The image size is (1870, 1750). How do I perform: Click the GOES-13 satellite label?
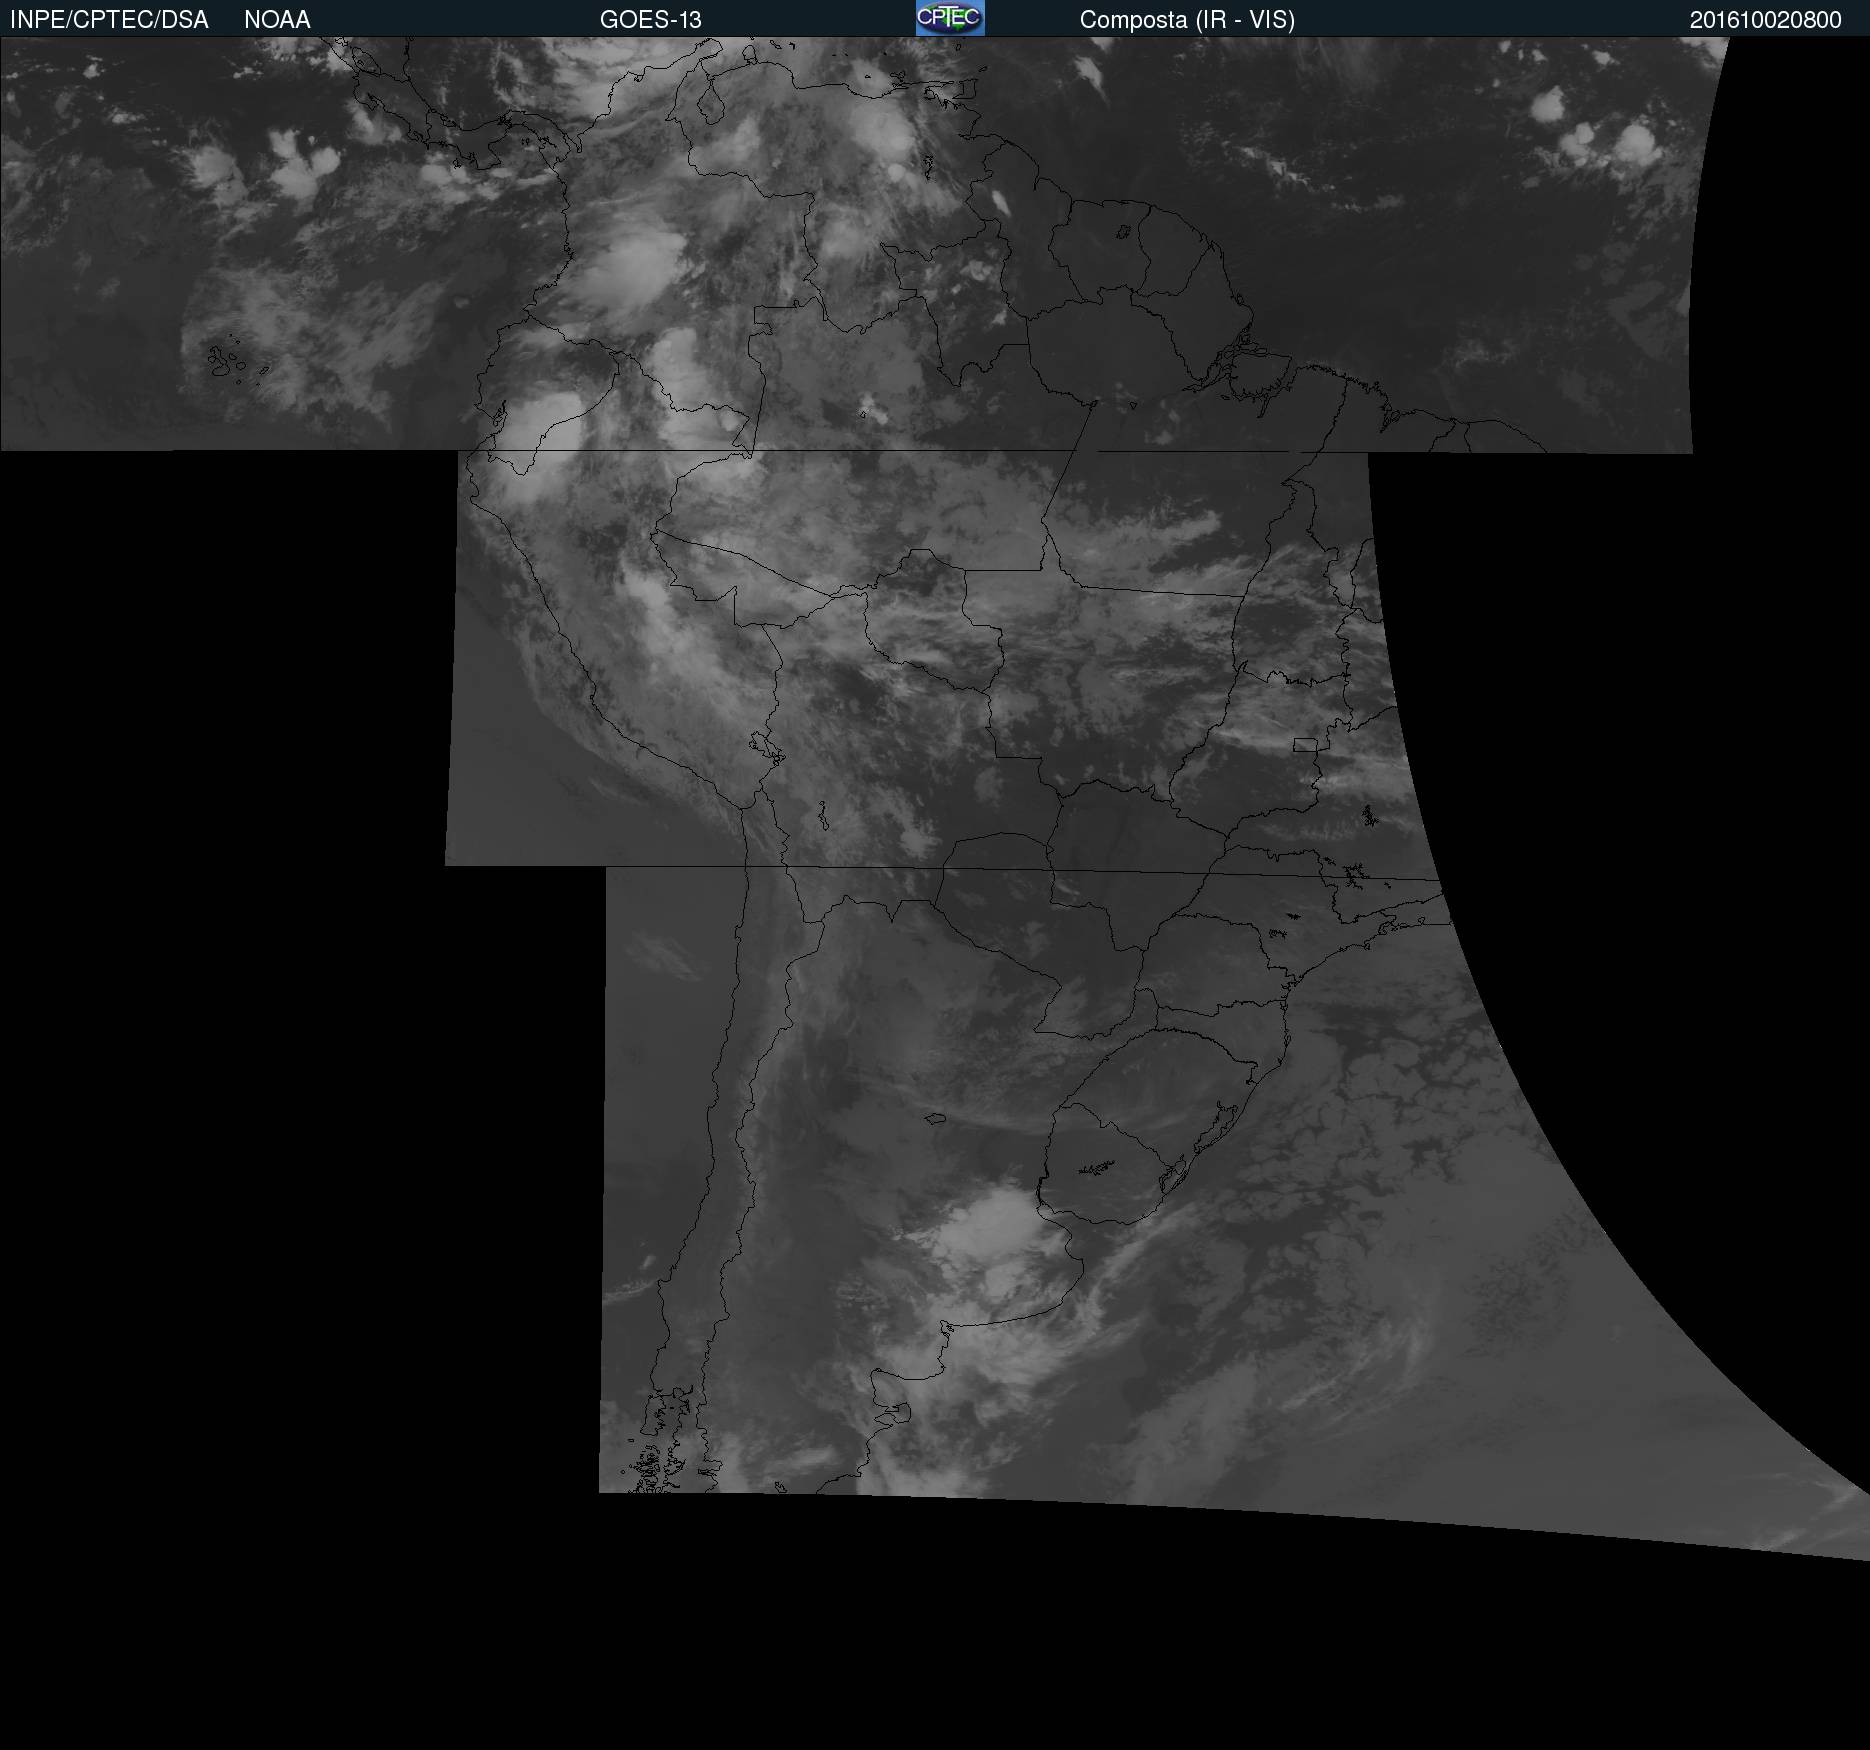pos(650,20)
